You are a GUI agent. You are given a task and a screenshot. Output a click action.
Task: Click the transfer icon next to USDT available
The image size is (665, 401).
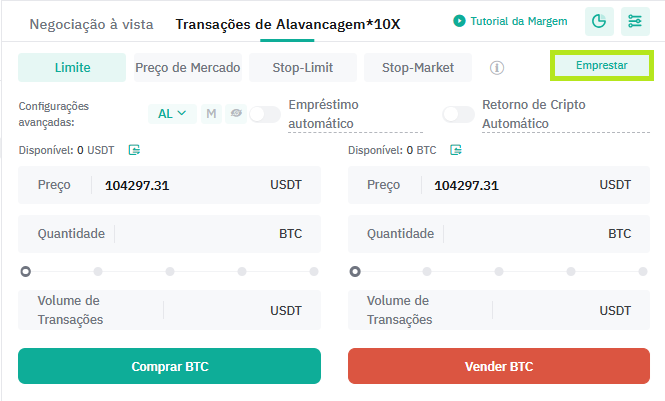pos(134,150)
